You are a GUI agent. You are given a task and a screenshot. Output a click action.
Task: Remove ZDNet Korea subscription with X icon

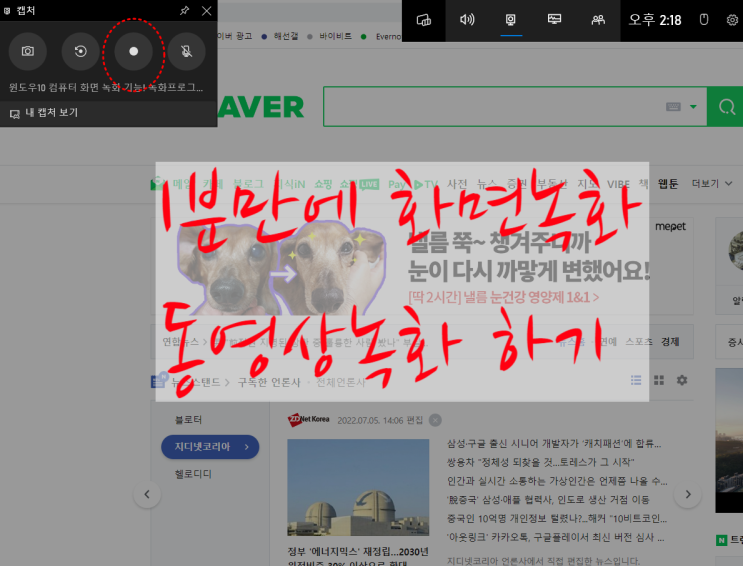[435, 420]
